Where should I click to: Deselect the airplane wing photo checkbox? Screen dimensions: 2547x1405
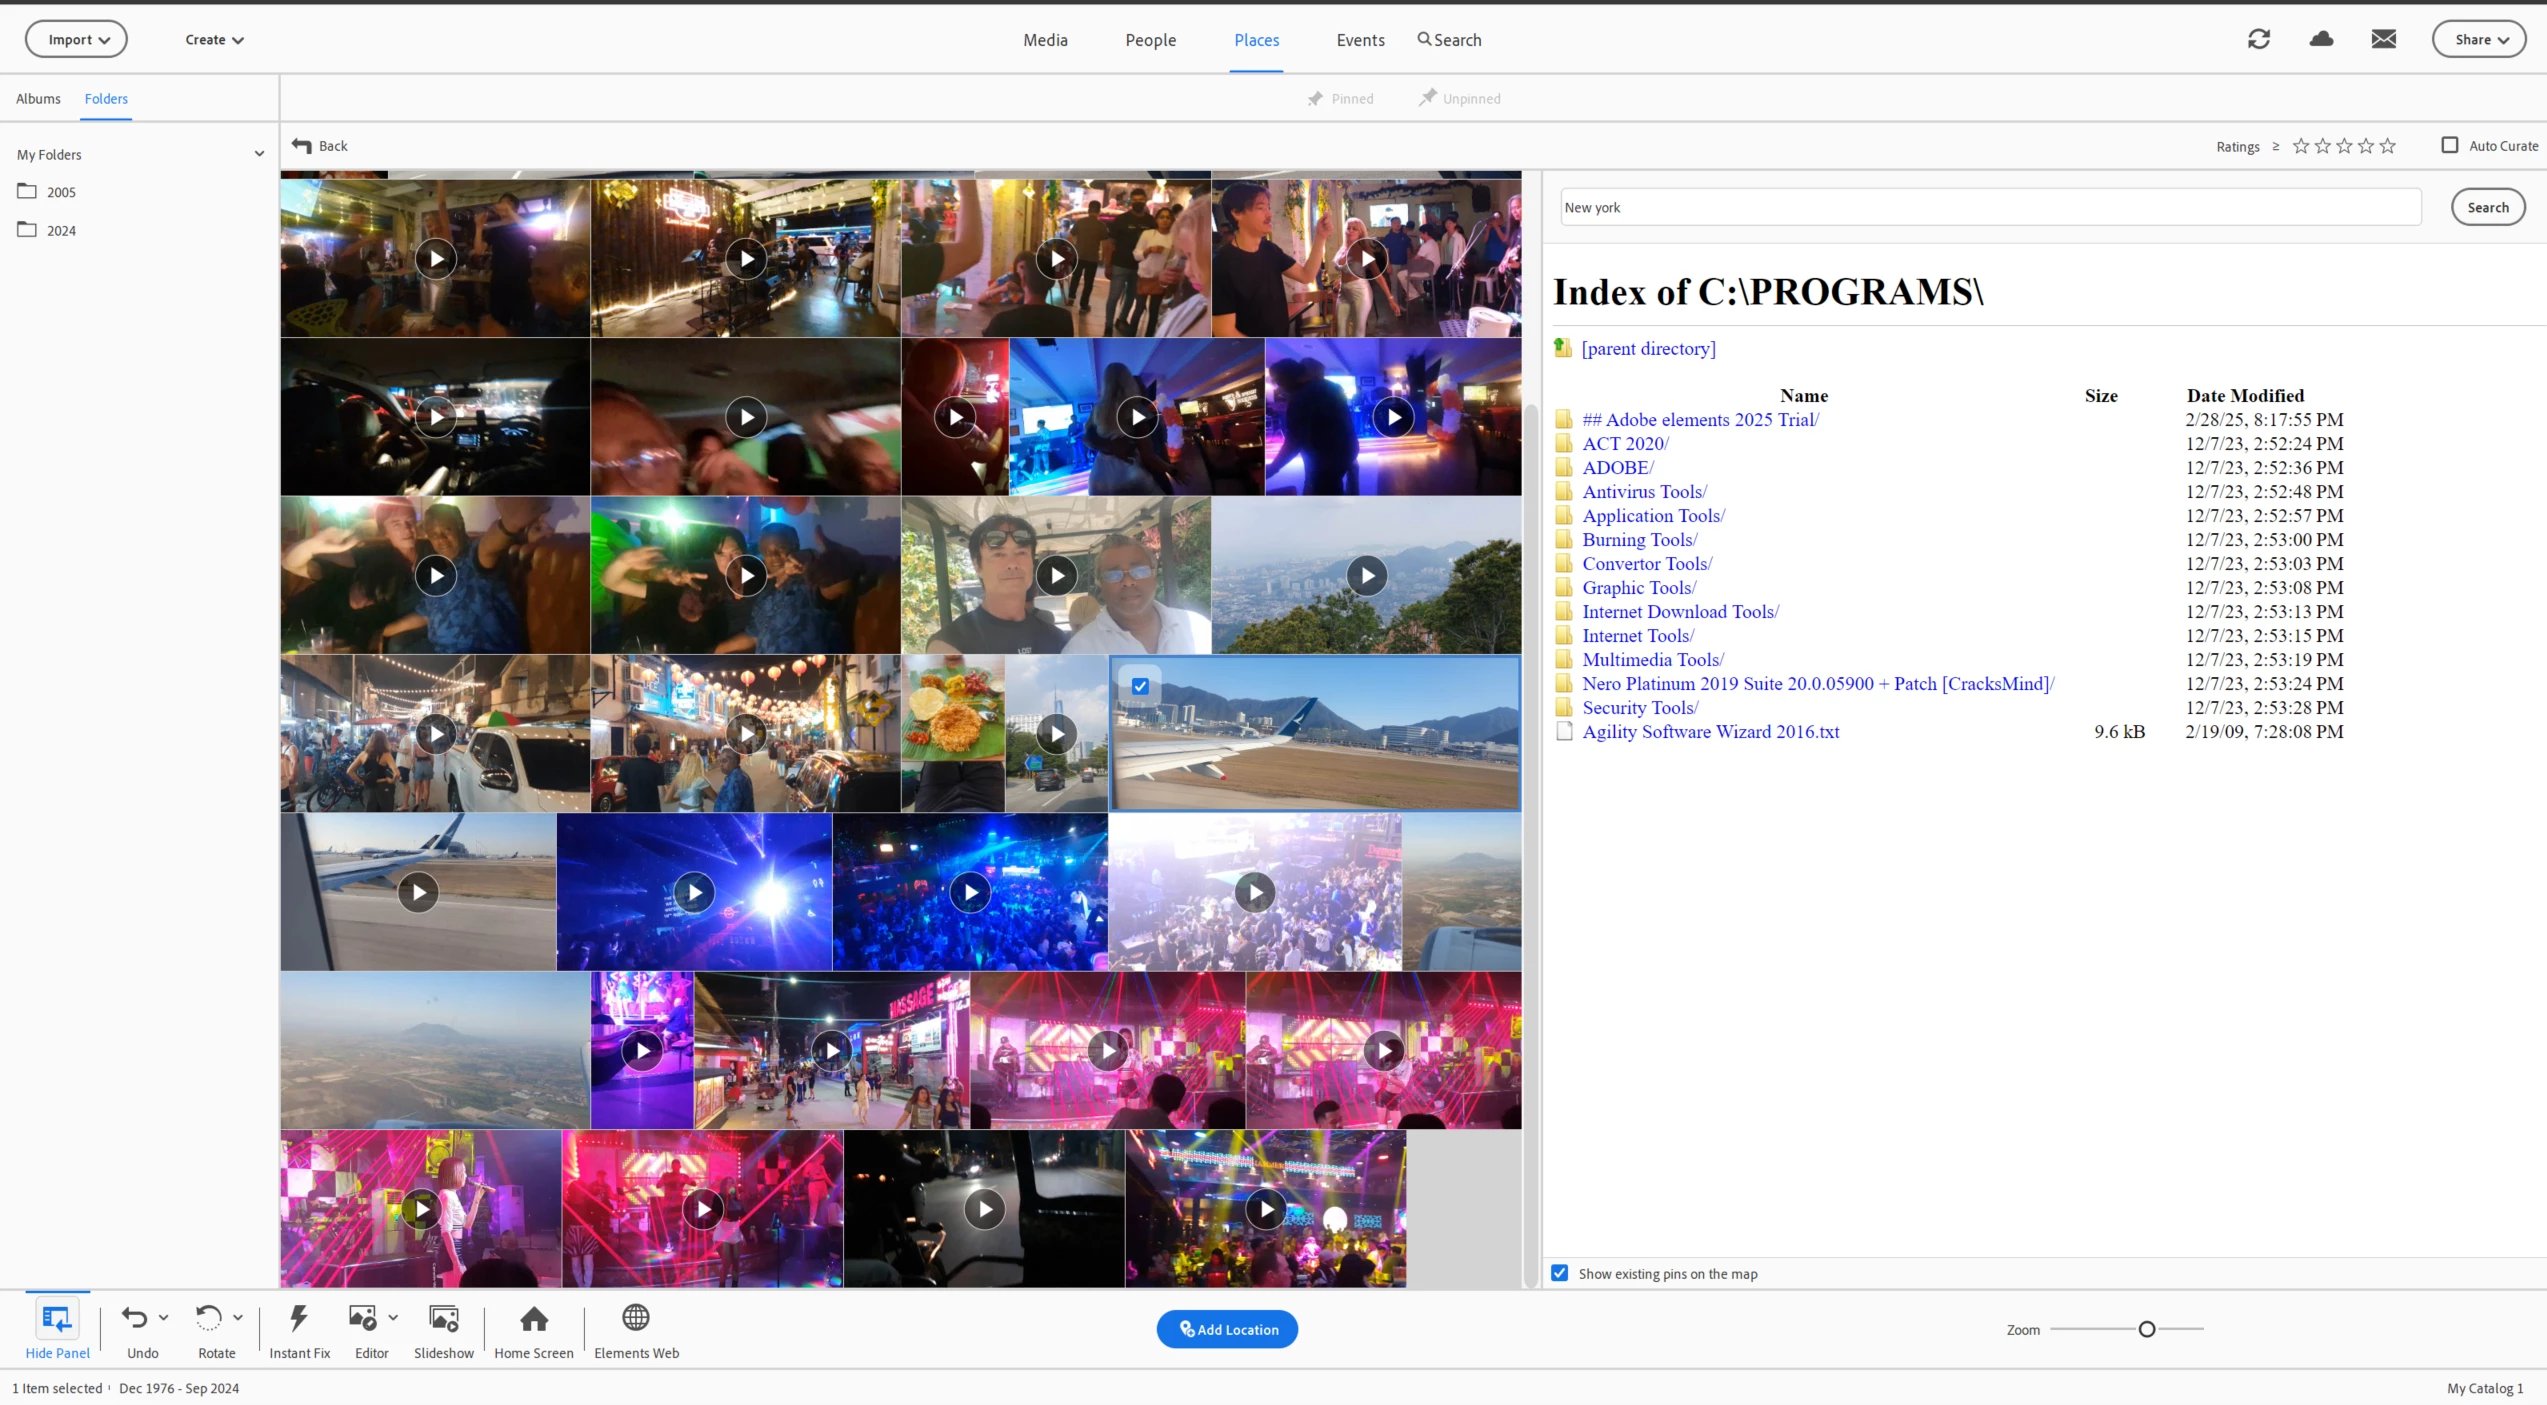coord(1139,686)
